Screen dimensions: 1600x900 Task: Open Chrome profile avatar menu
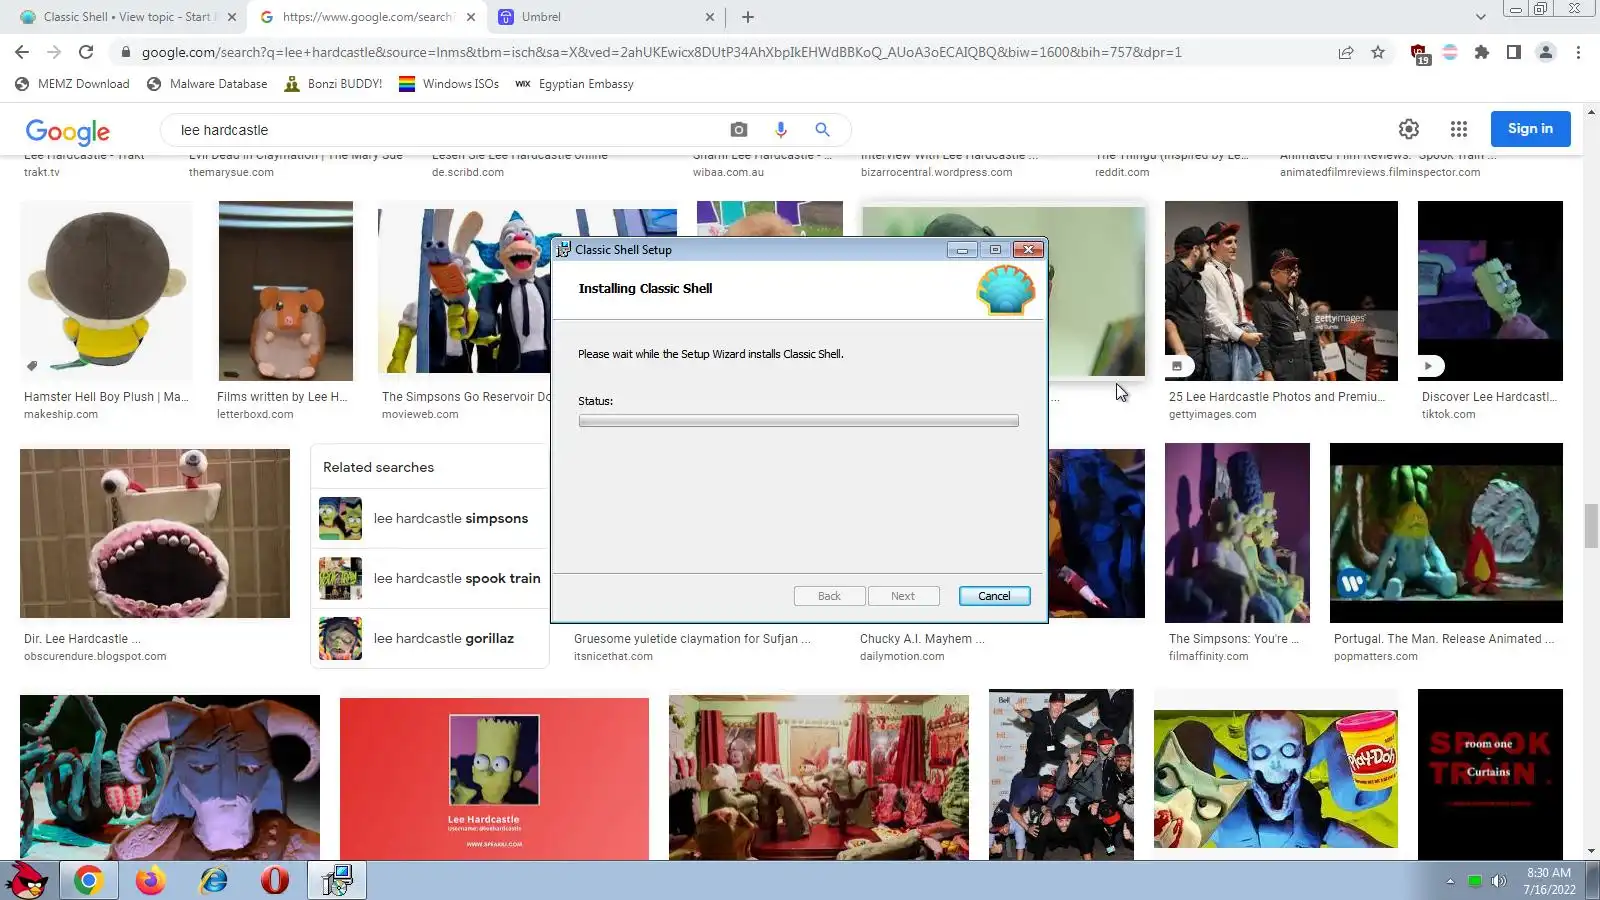pyautogui.click(x=1546, y=52)
